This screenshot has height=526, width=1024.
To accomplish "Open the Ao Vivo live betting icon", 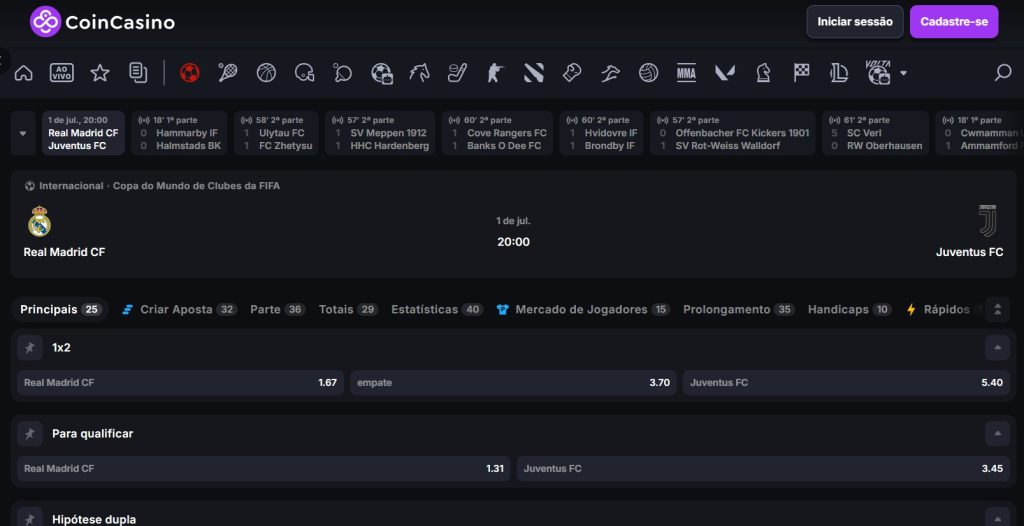I will click(62, 73).
